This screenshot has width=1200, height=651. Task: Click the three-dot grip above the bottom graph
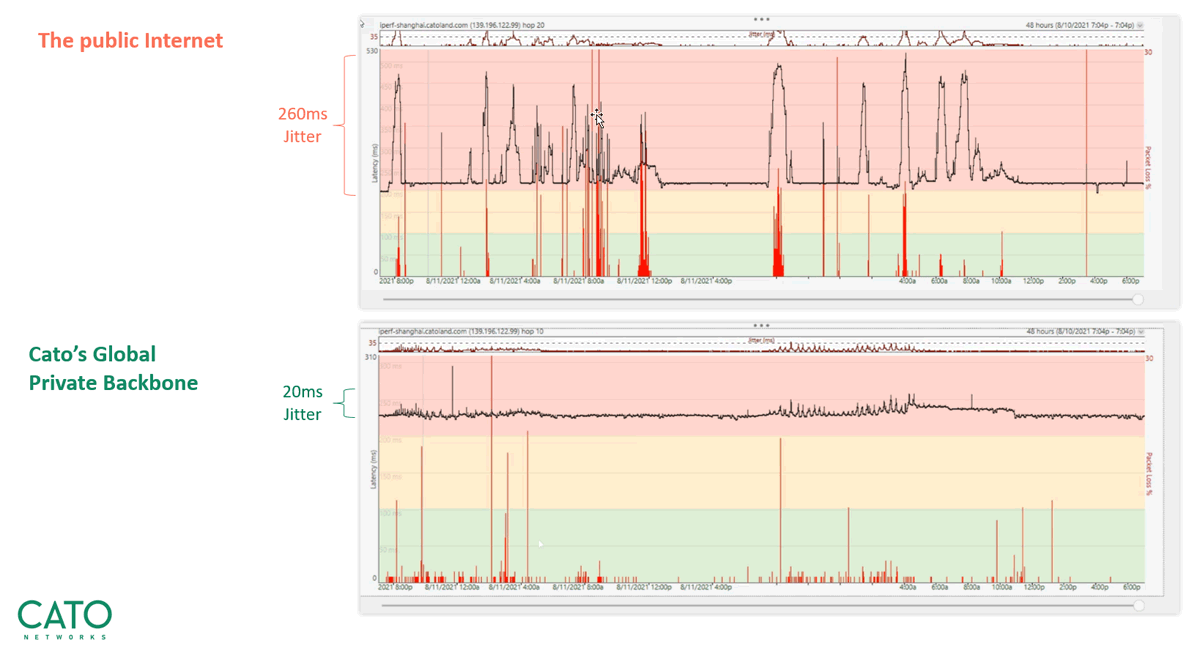761,325
